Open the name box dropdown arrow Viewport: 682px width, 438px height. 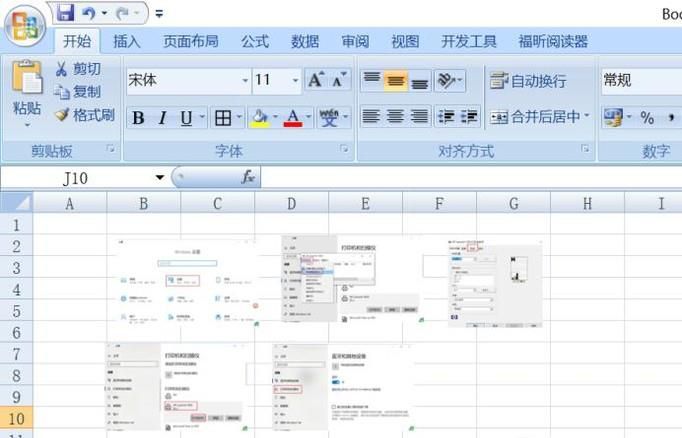(160, 177)
